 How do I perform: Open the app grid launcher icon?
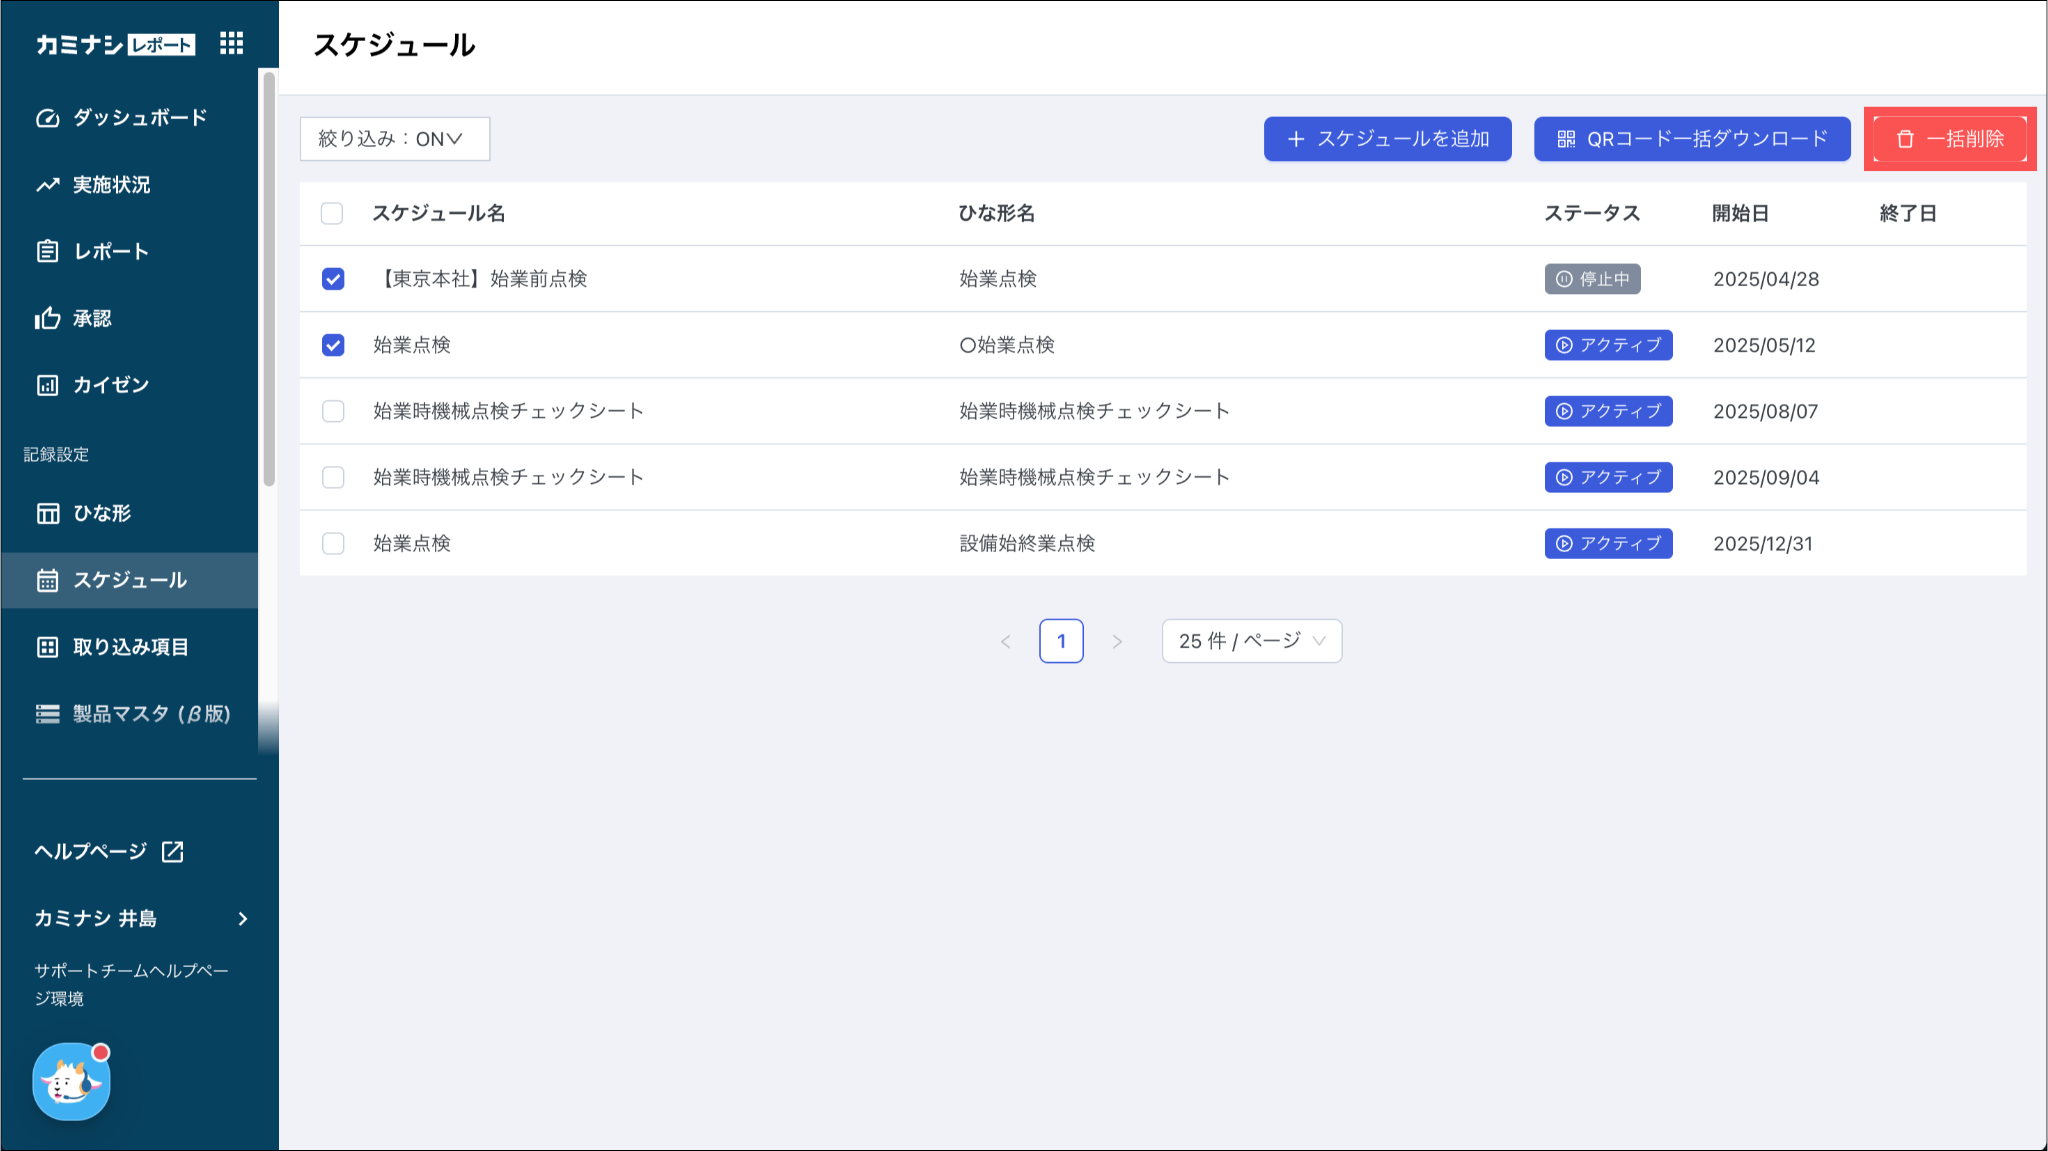coord(231,43)
